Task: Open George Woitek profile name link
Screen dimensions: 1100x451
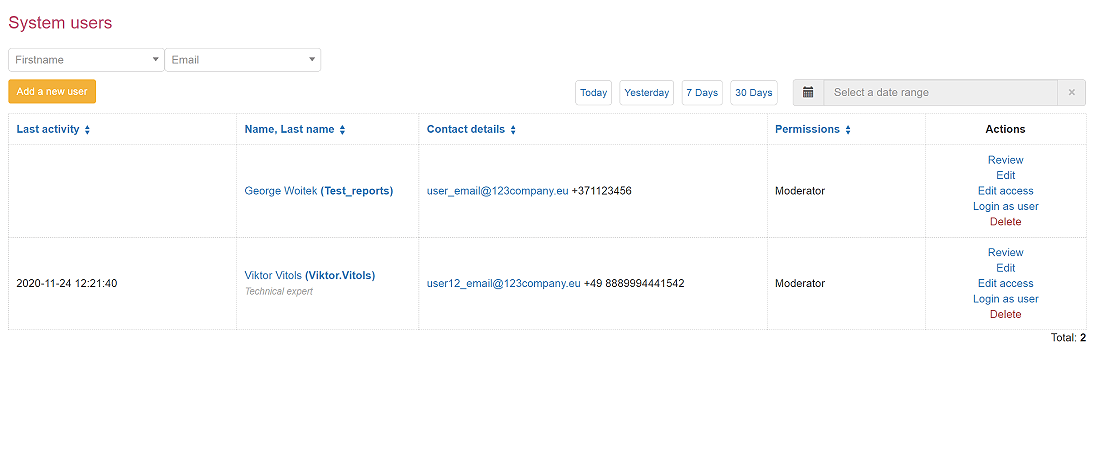Action: click(x=280, y=191)
